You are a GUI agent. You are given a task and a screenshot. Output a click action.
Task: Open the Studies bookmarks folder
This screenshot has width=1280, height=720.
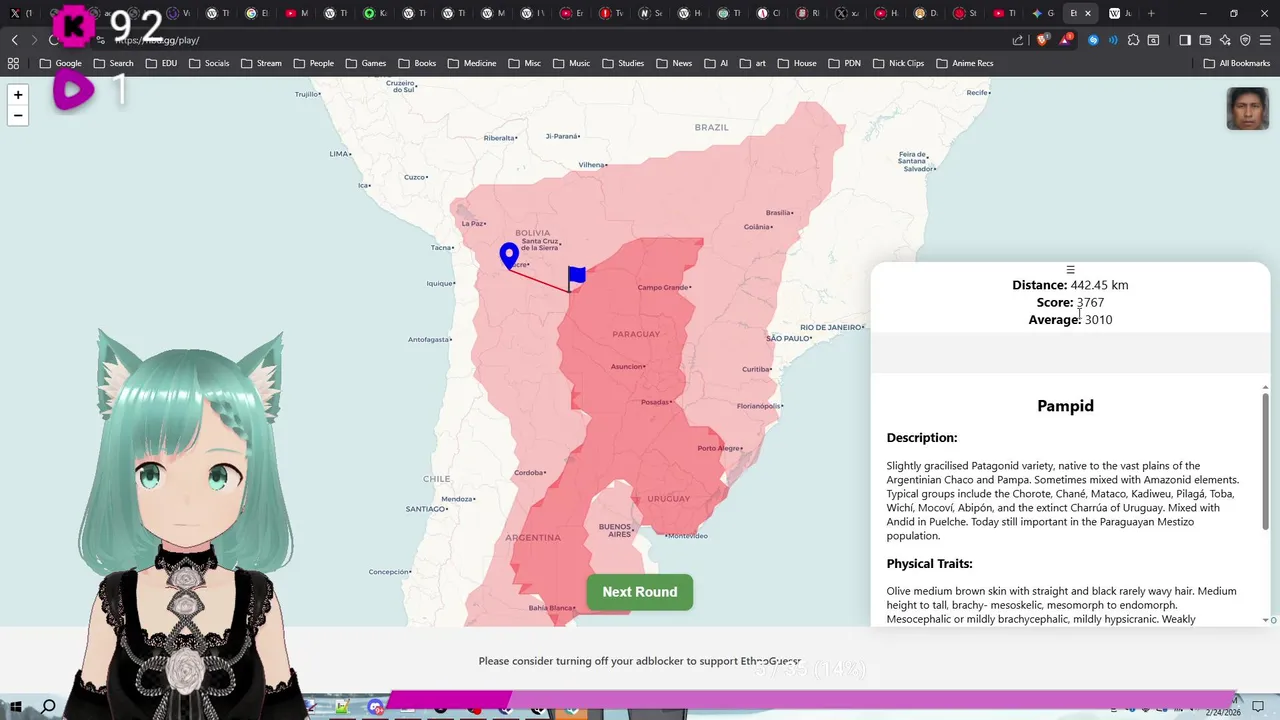(622, 63)
